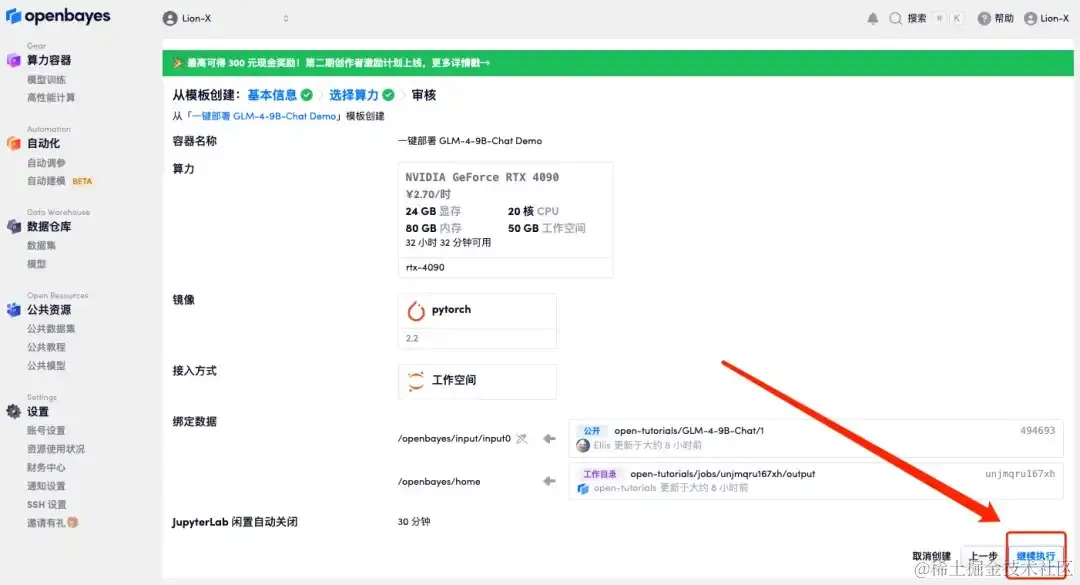Open 公共数据集 in sidebar

(51, 329)
